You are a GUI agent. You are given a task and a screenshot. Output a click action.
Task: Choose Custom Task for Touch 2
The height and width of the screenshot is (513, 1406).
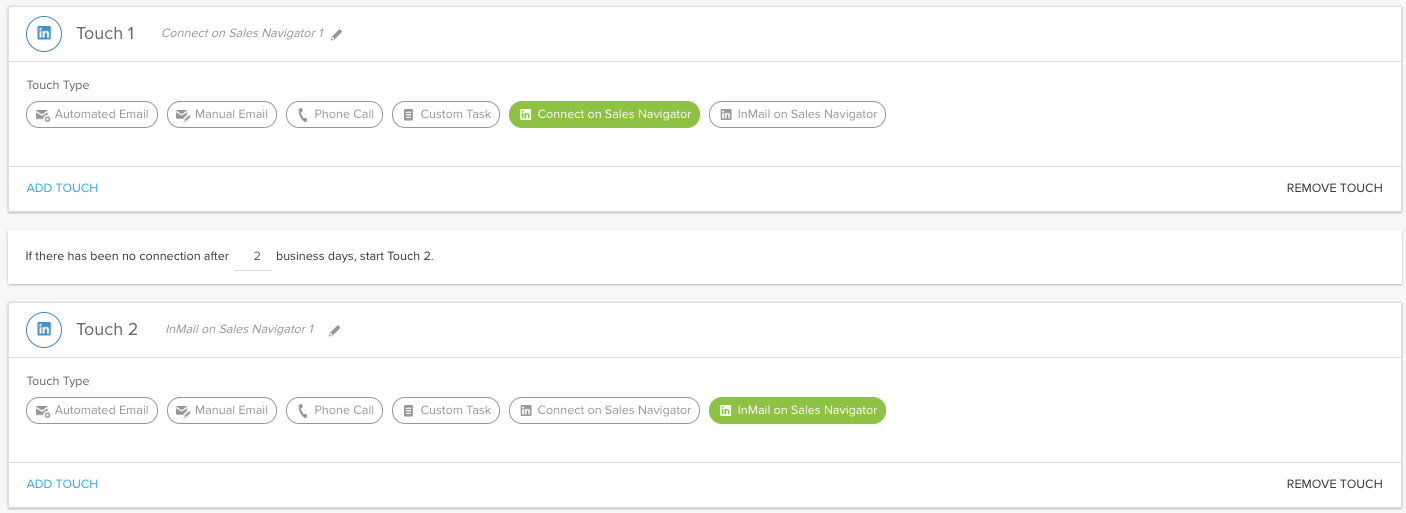point(446,411)
